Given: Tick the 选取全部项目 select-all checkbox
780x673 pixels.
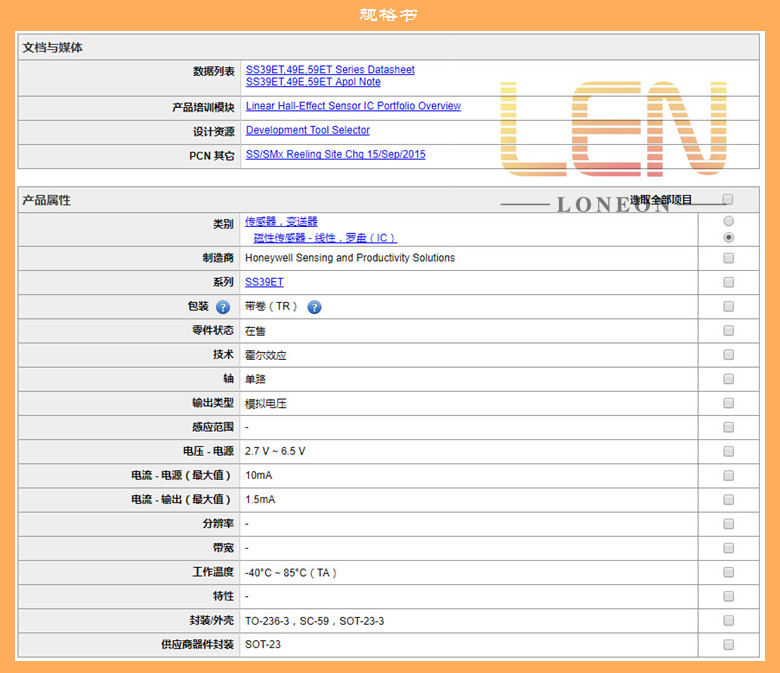Looking at the screenshot, I should point(728,199).
